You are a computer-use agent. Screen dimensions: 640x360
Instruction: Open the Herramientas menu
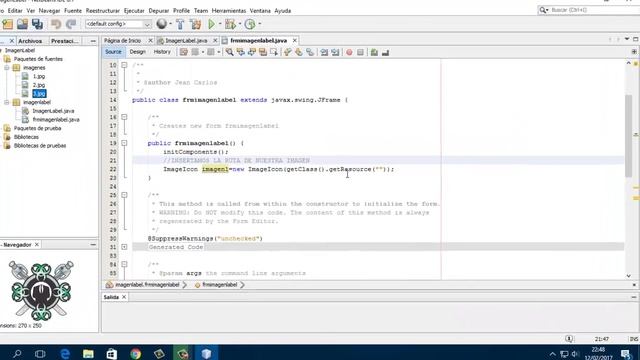coord(229,11)
